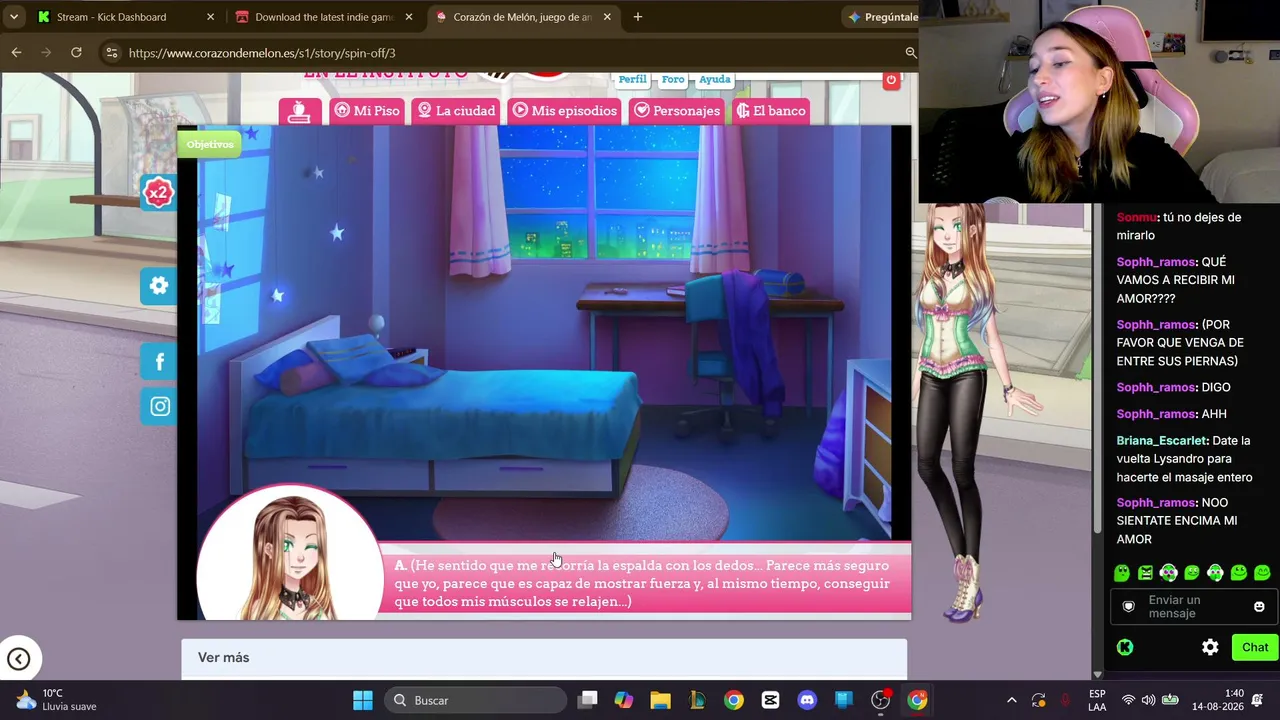The height and width of the screenshot is (720, 1280).
Task: Open the Instagram page icon
Action: (x=159, y=406)
